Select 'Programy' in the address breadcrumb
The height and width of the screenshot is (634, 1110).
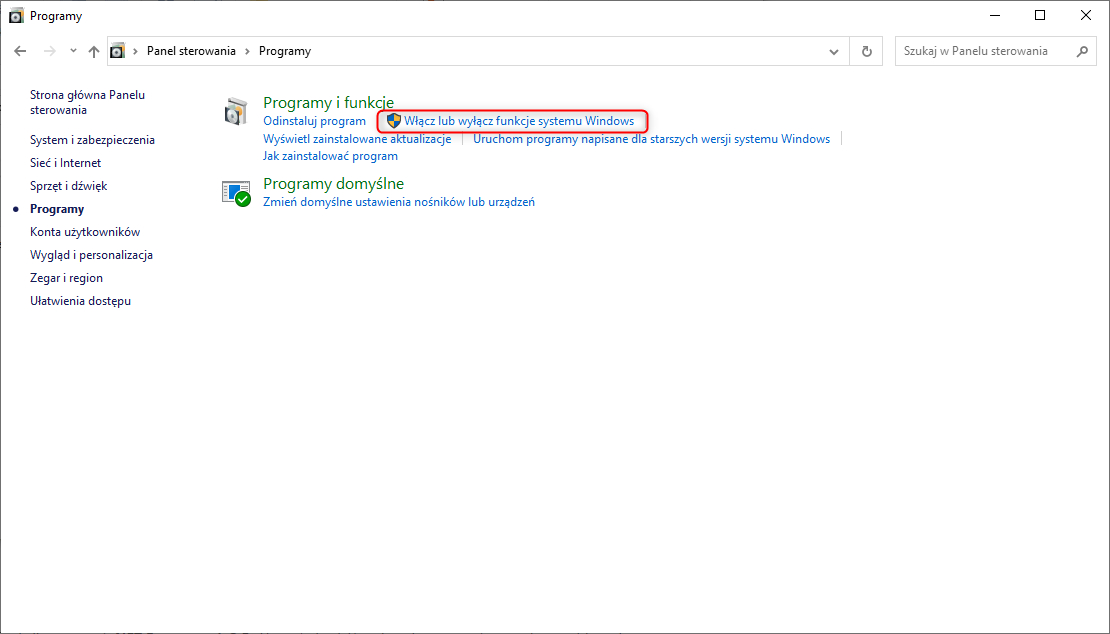[x=285, y=51]
